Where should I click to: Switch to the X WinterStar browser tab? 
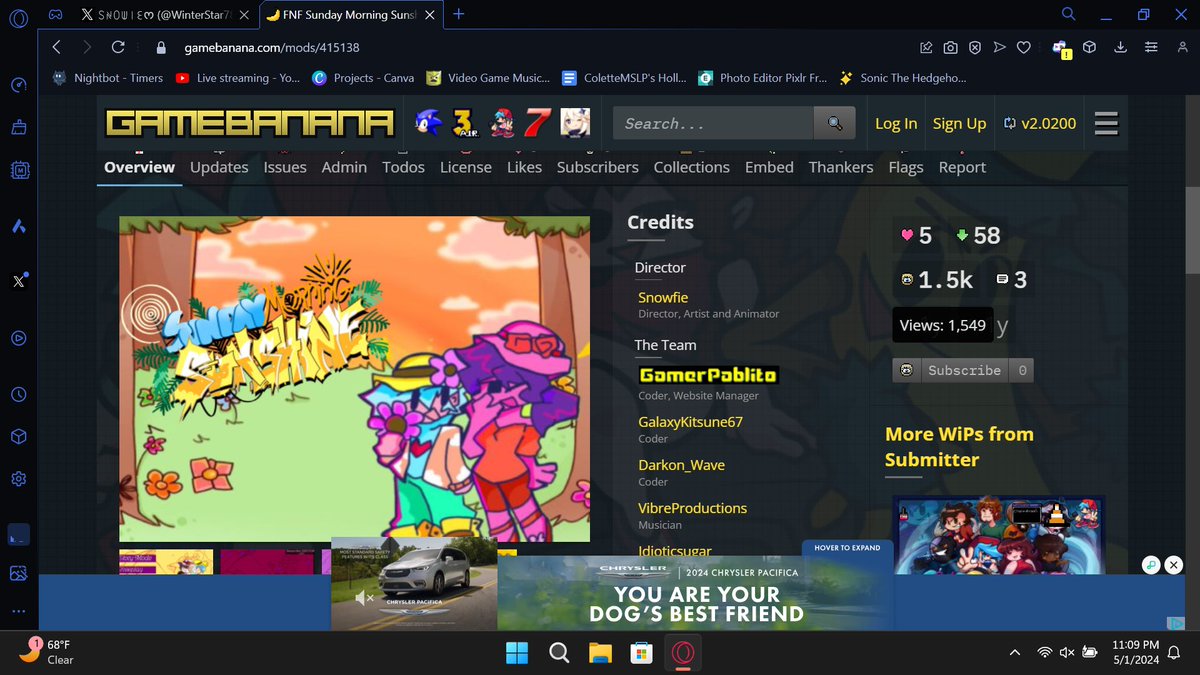165,14
